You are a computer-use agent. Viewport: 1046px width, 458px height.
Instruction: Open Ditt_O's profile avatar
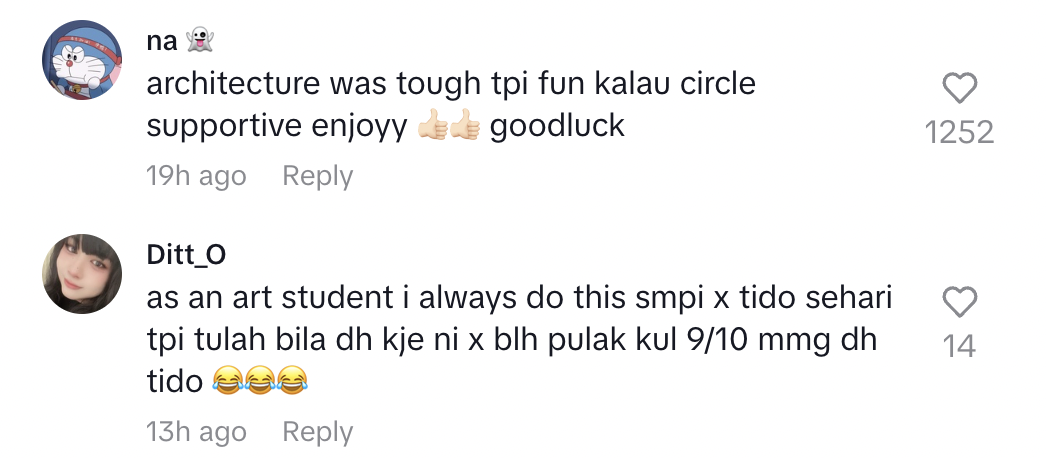[82, 274]
